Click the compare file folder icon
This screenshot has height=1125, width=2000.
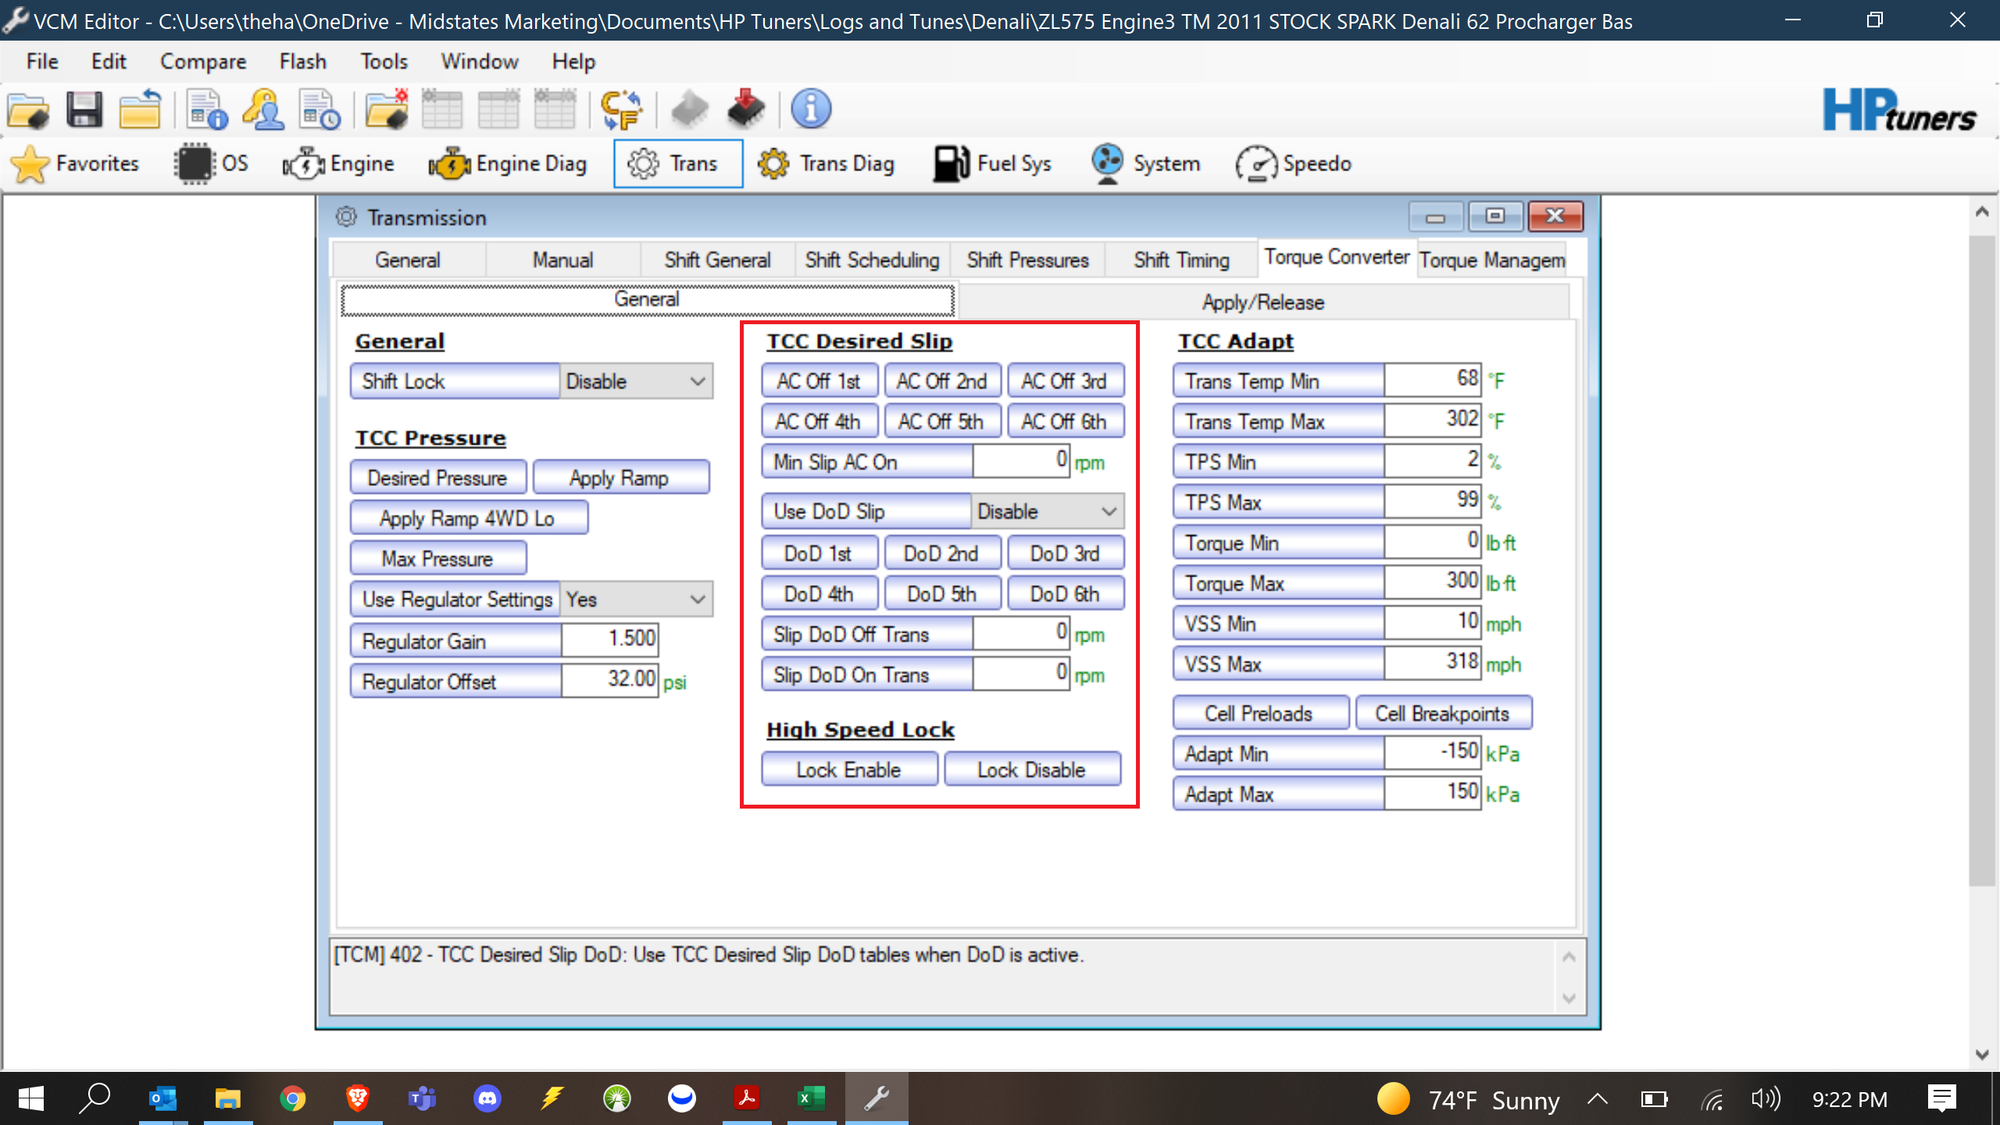[386, 110]
